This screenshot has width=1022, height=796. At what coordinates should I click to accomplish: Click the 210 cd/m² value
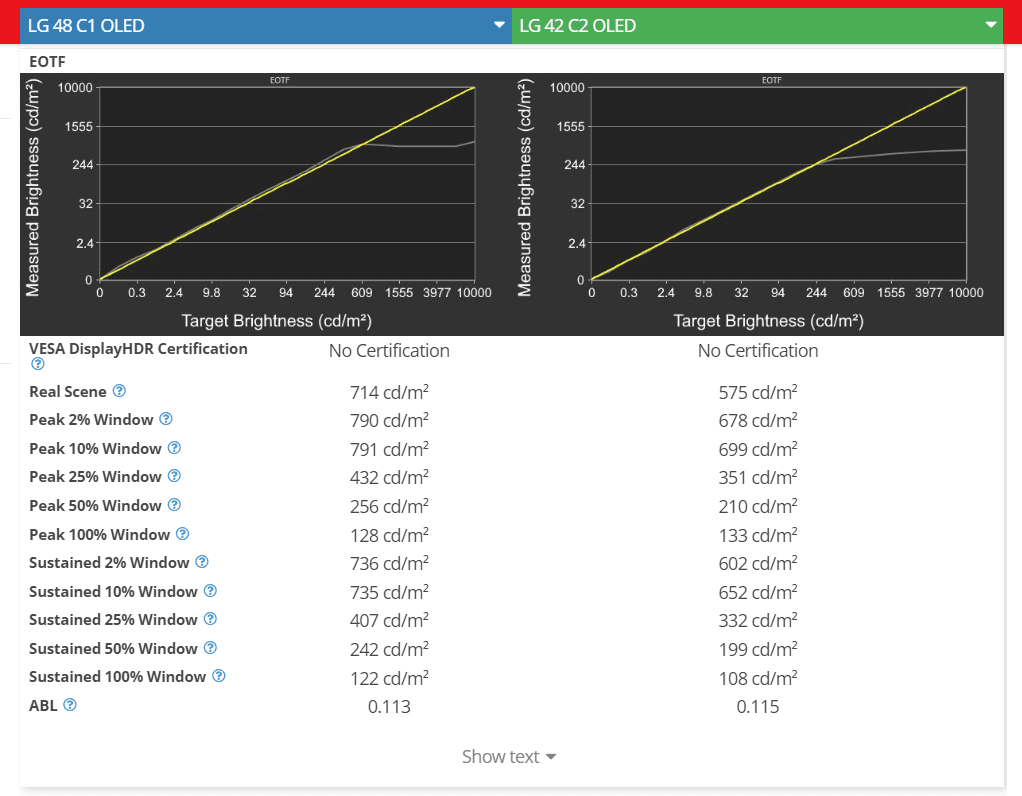pos(758,506)
